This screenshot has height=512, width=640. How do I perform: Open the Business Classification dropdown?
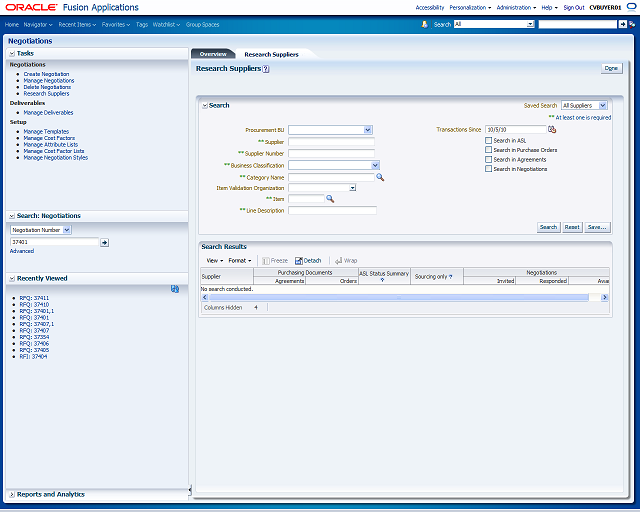coord(376,165)
